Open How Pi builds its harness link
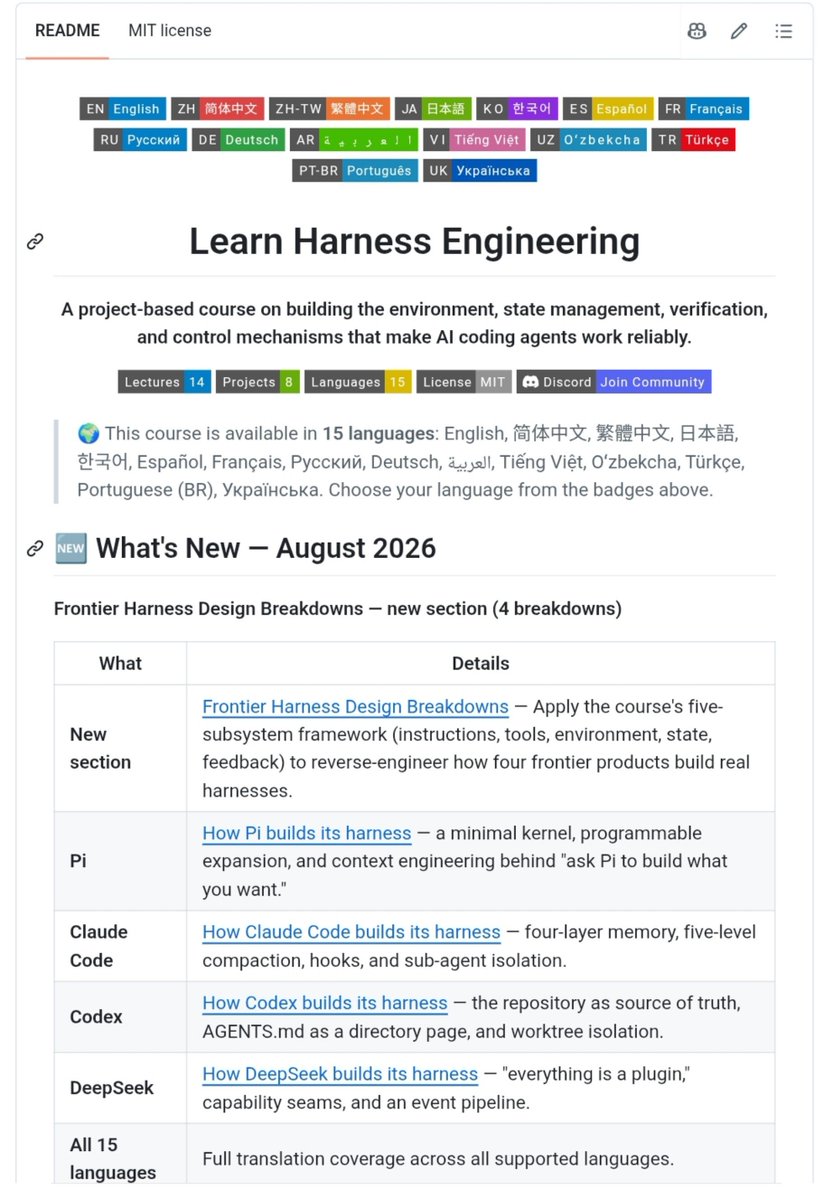833x1200 pixels. click(307, 833)
